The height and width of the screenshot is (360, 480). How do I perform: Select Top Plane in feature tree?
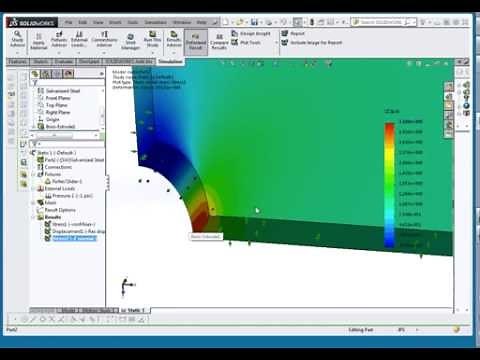tap(53, 105)
